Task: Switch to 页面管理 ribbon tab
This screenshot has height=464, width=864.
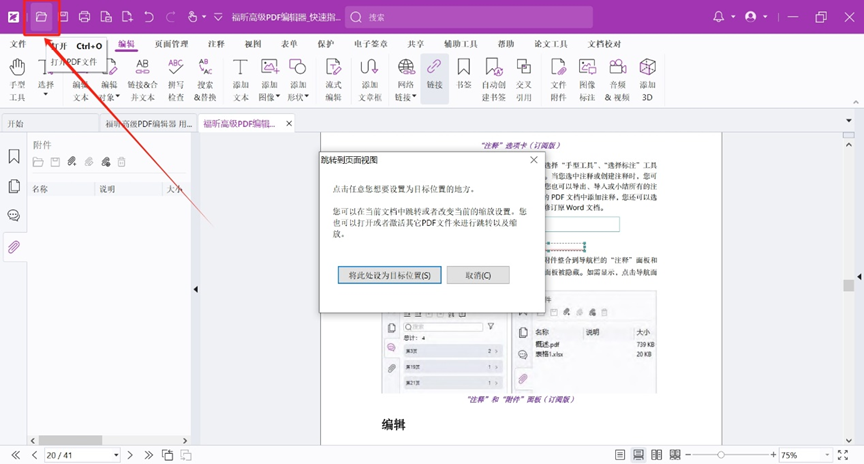Action: [171, 44]
